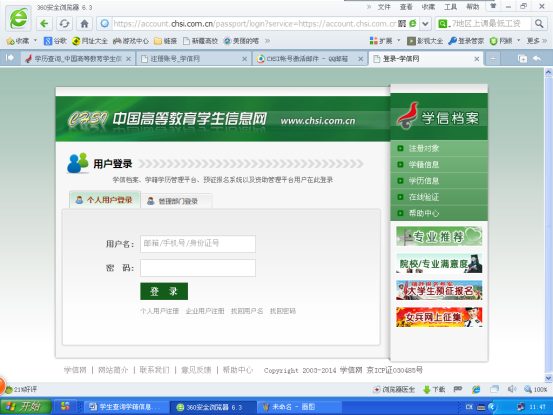Go to browser home page icon

point(84,24)
